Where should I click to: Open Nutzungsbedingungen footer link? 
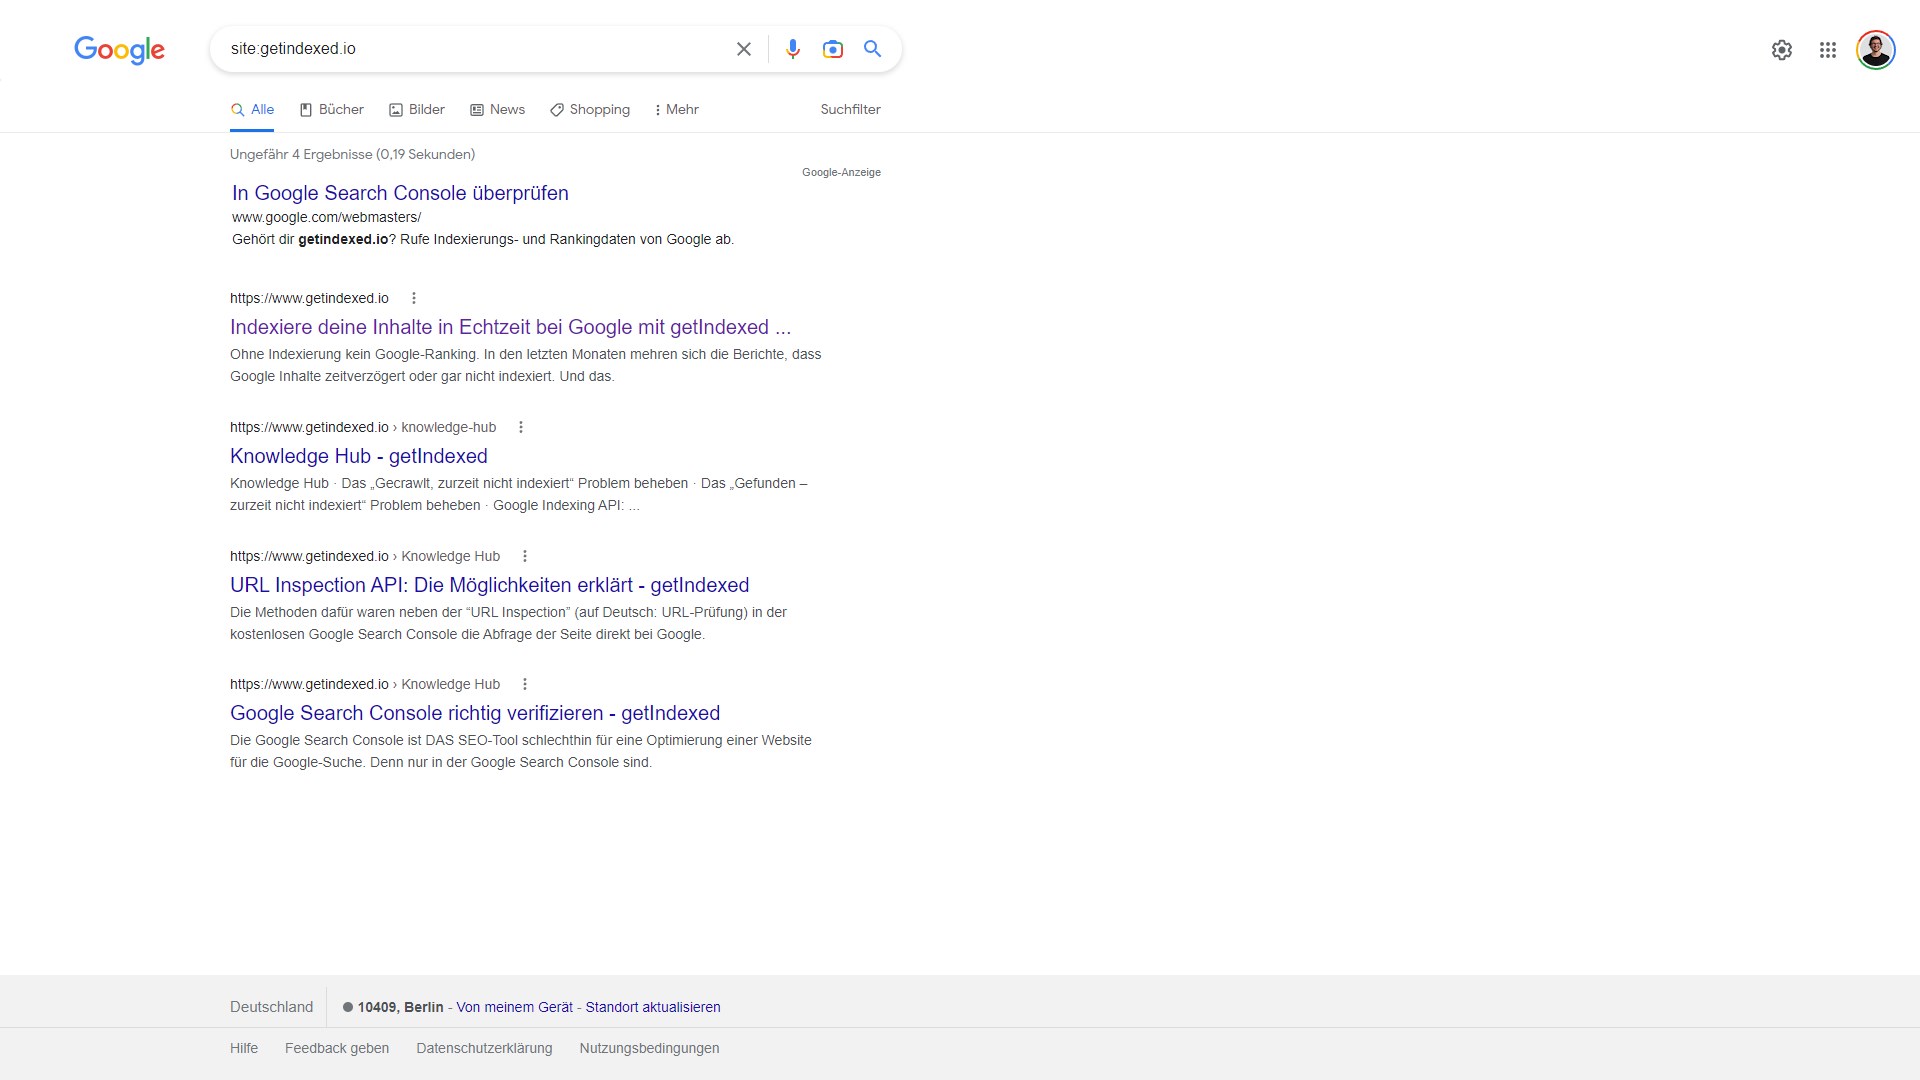pyautogui.click(x=649, y=1048)
